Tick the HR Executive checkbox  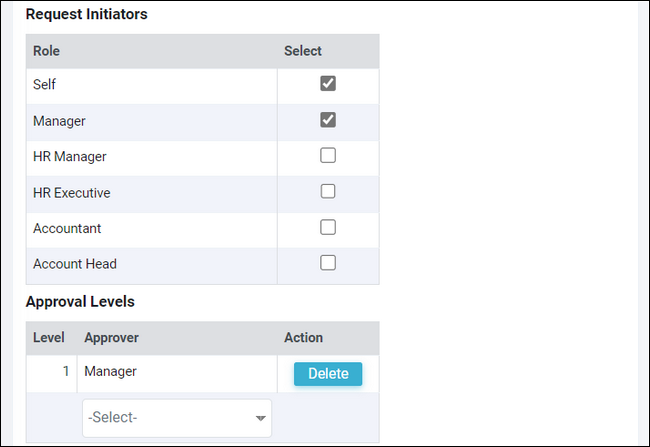pyautogui.click(x=328, y=191)
